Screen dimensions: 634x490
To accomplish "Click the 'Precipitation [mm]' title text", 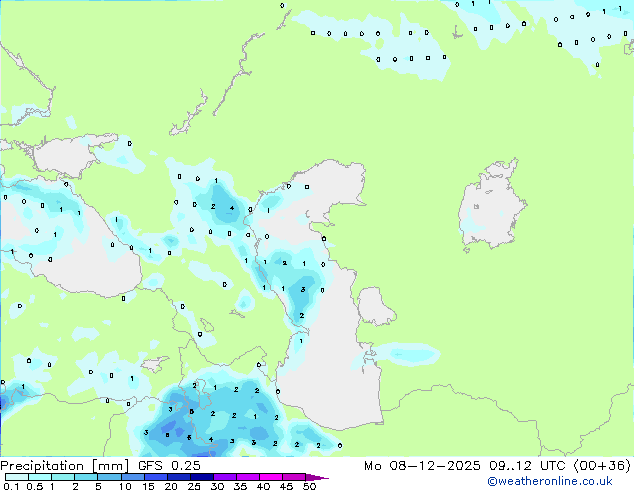I will pyautogui.click(x=65, y=466).
